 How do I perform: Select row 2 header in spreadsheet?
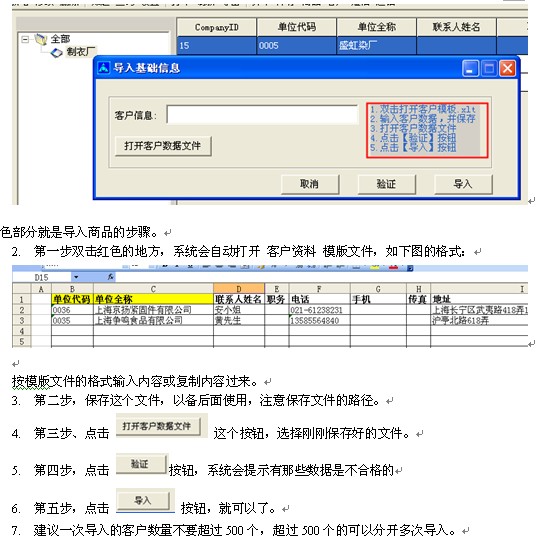[21, 310]
